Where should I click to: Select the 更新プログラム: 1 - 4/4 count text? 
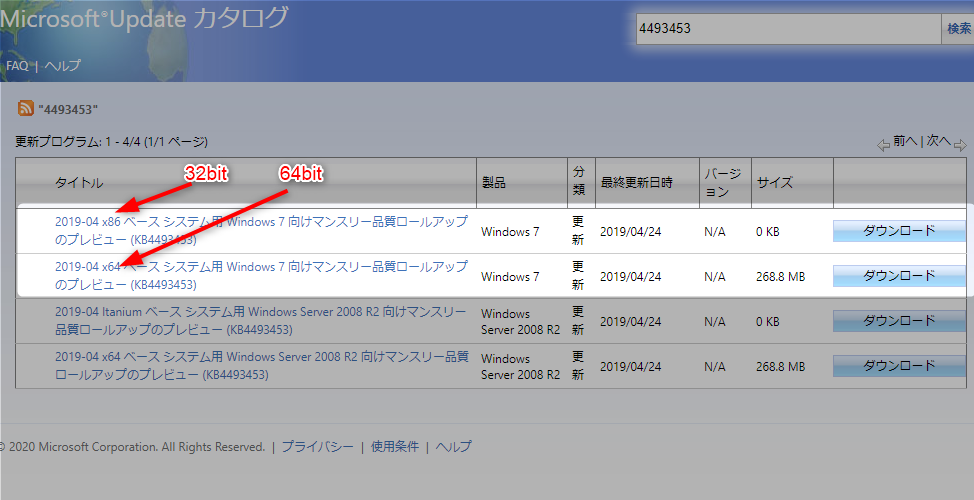pyautogui.click(x=112, y=142)
